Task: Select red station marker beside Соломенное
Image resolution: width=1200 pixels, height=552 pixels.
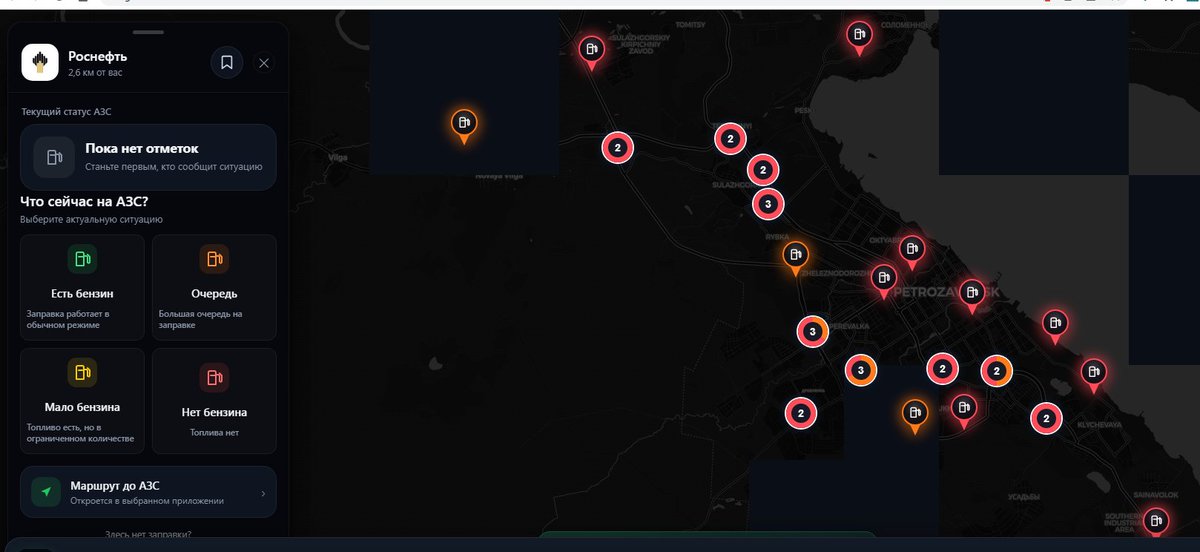Action: point(858,37)
